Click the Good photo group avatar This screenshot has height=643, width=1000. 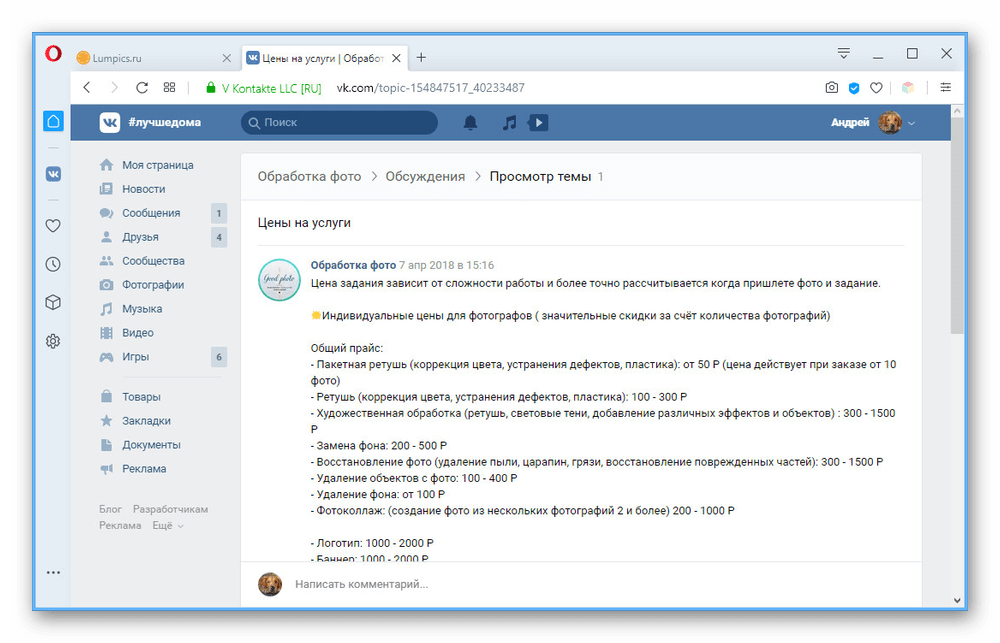click(279, 279)
